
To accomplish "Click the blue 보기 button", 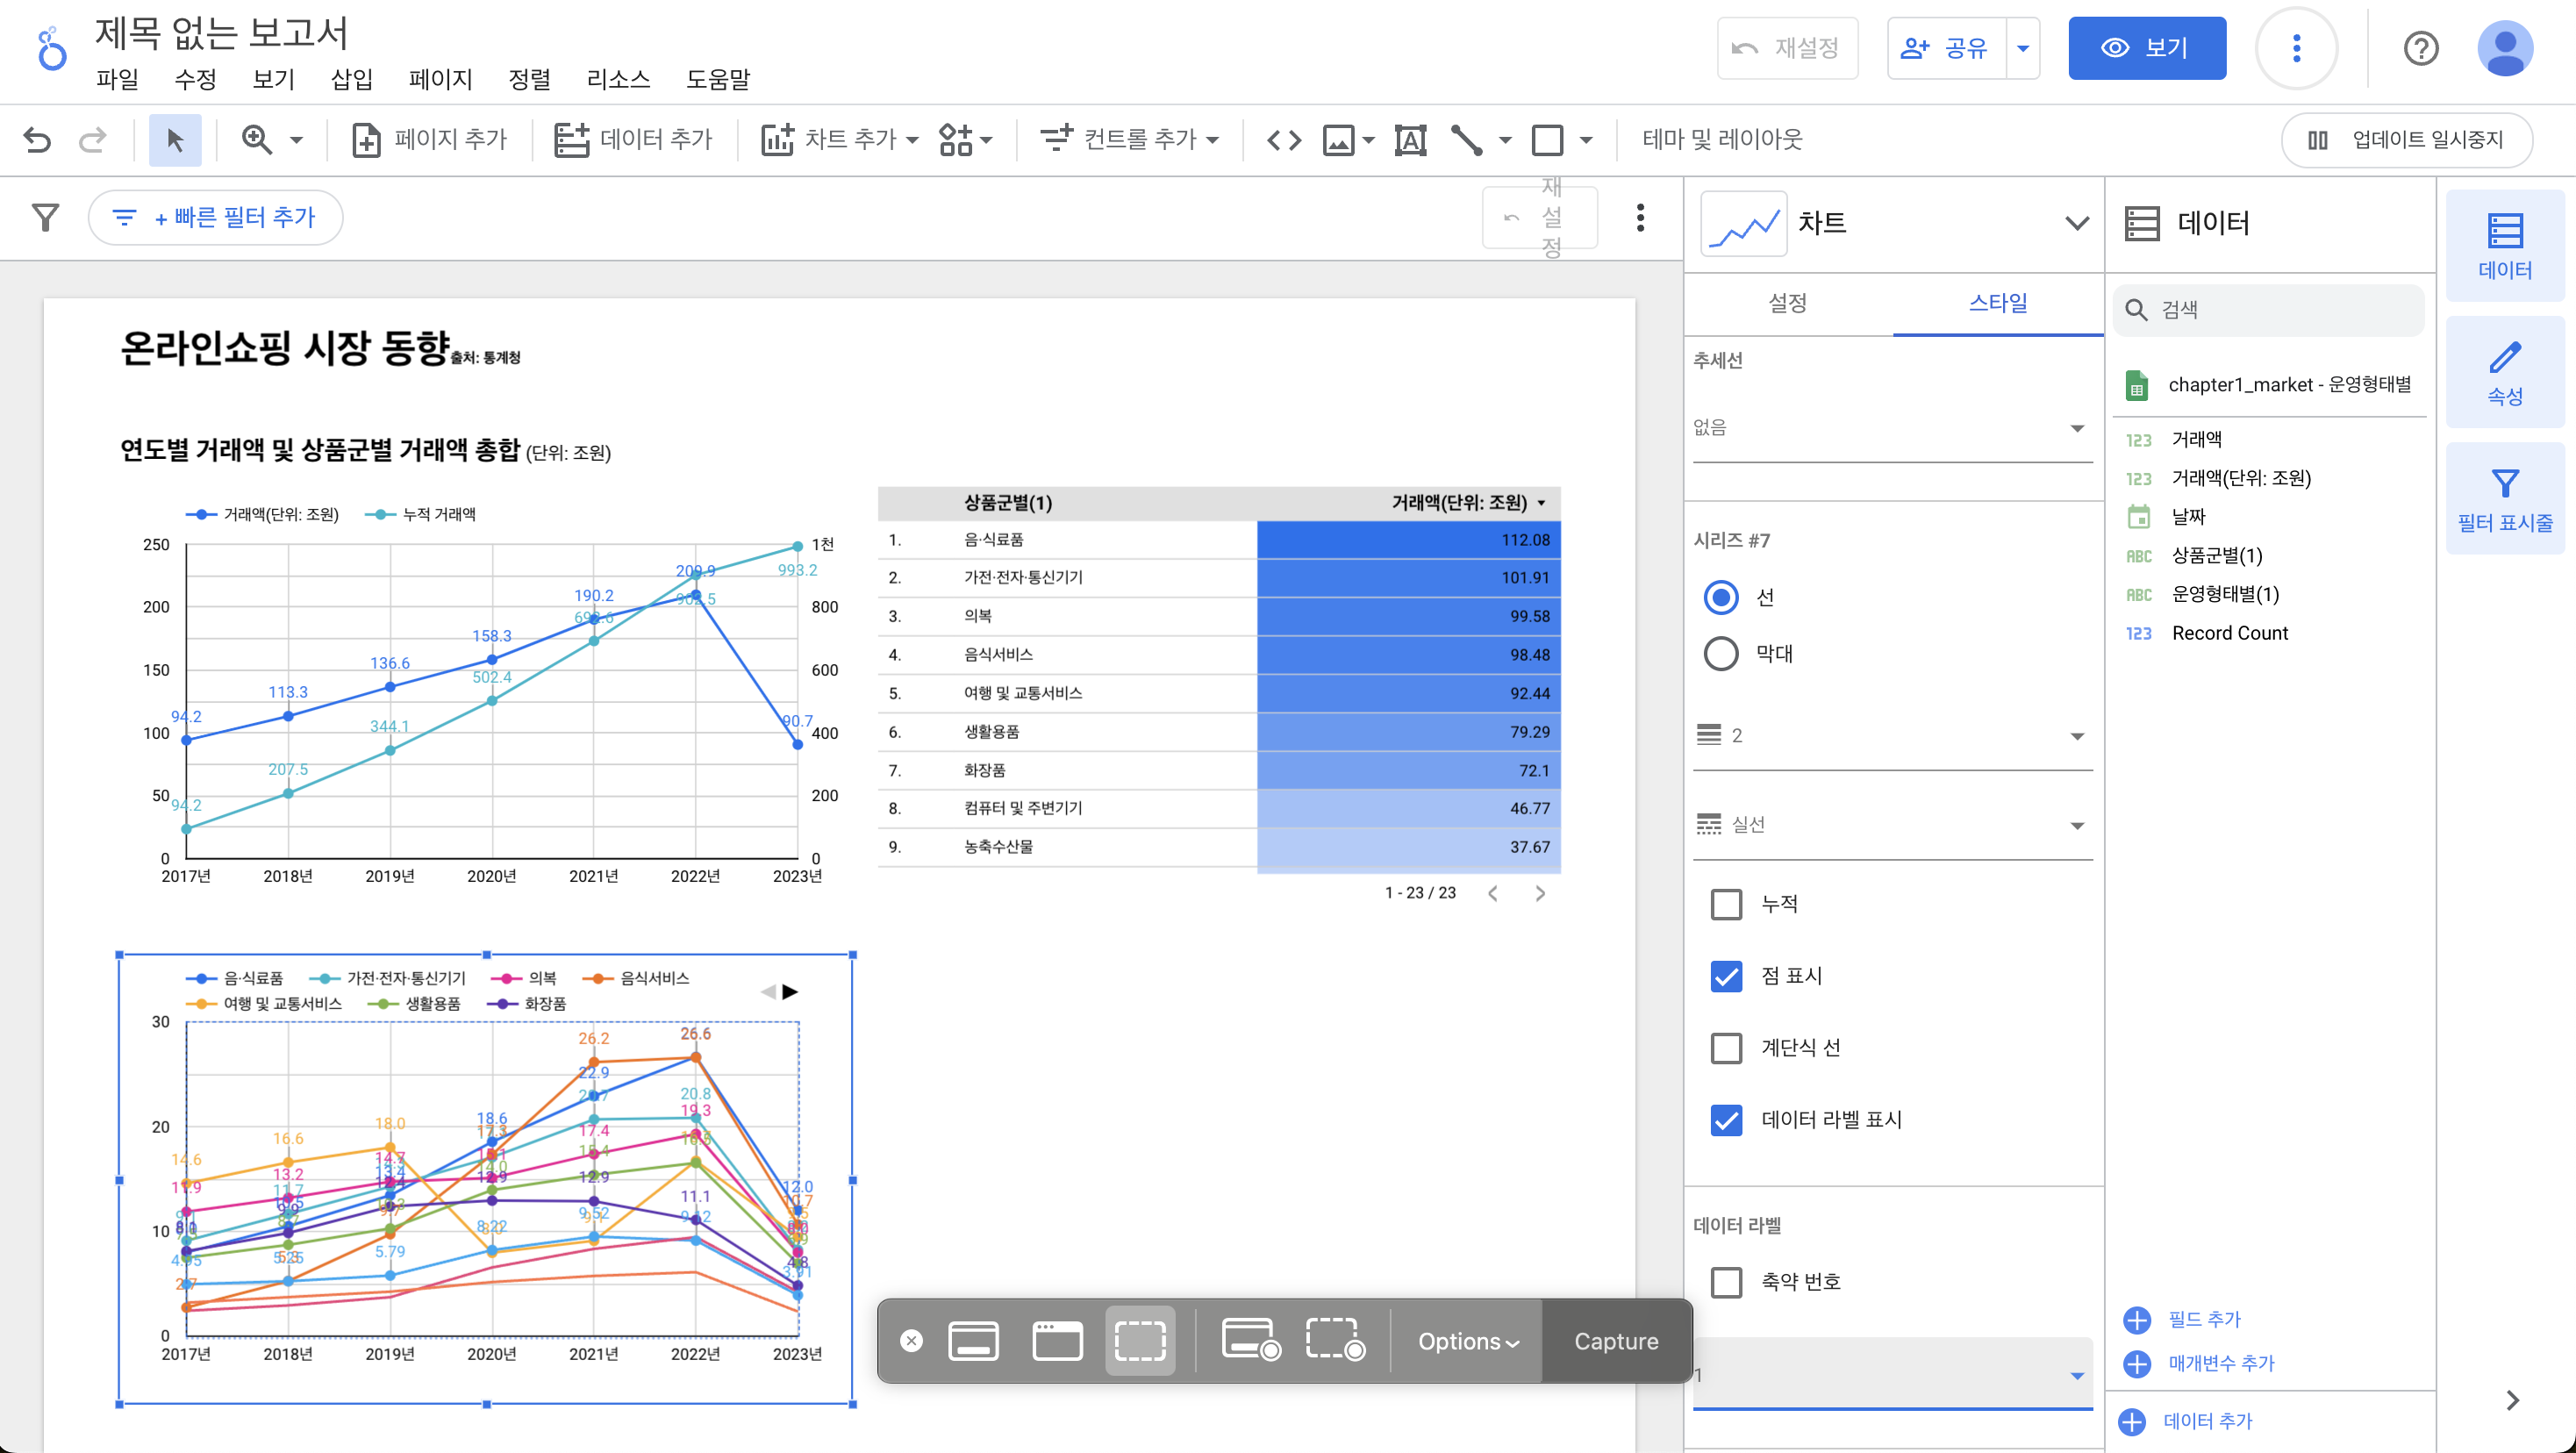I will 2146,48.
